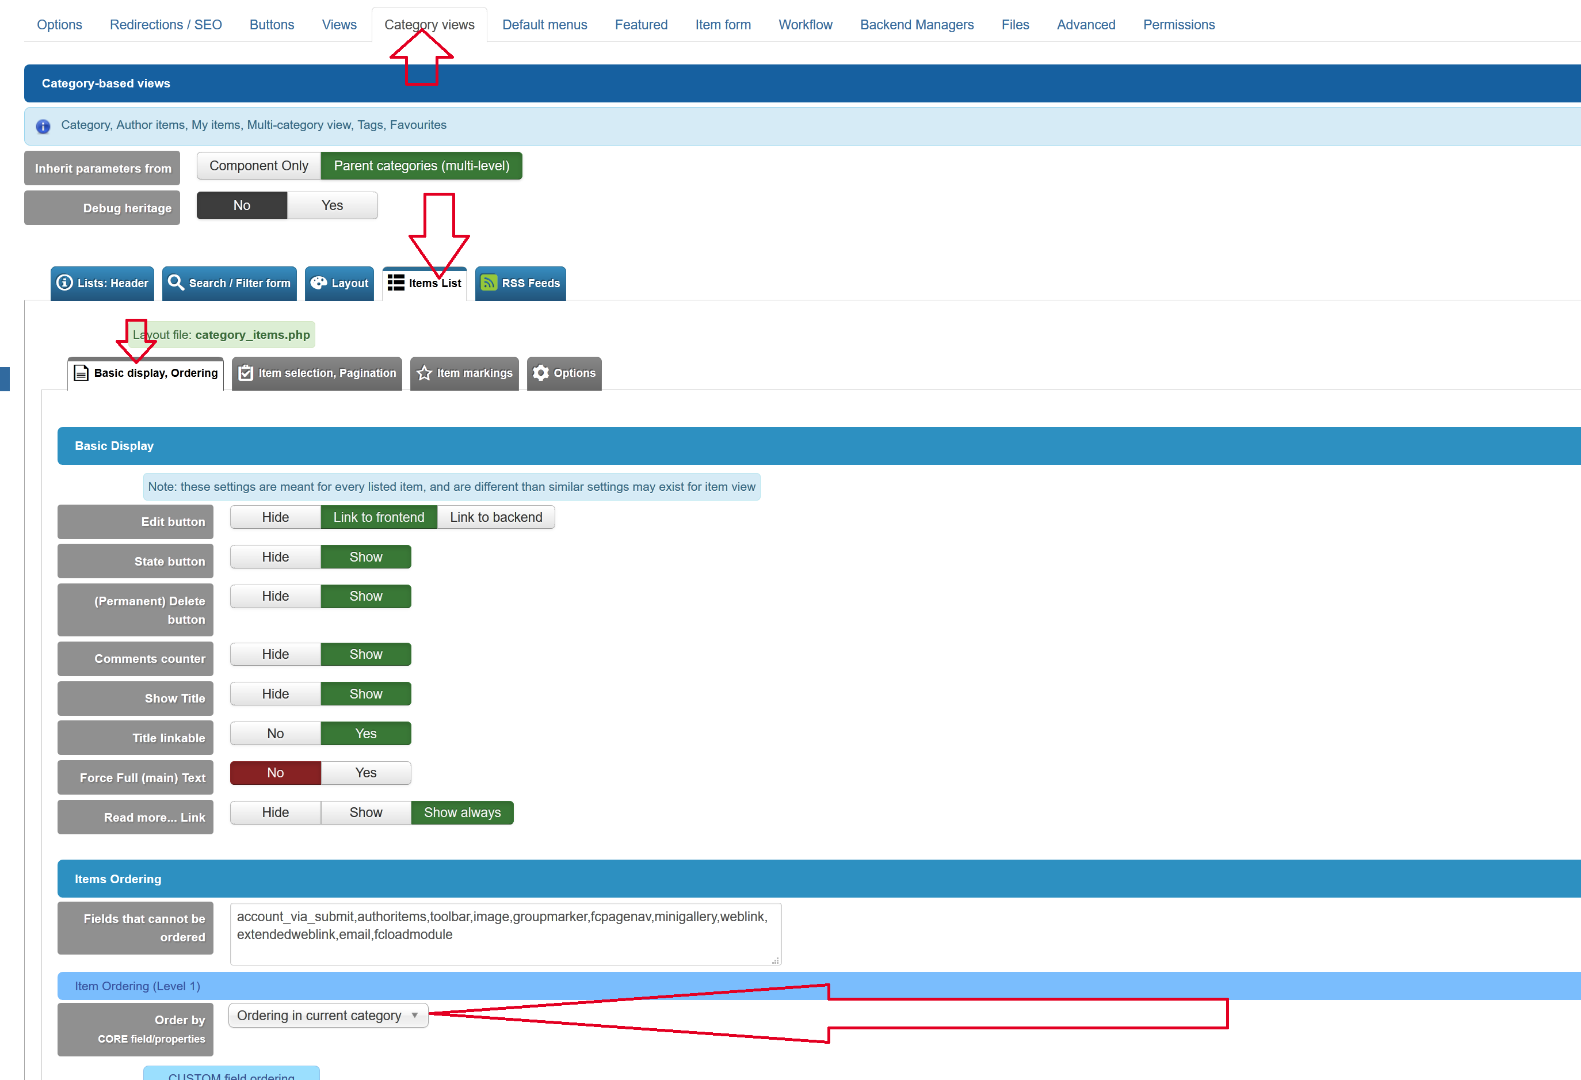Image resolution: width=1581 pixels, height=1080 pixels.
Task: Click the Show option for Read more Link
Action: (x=366, y=813)
